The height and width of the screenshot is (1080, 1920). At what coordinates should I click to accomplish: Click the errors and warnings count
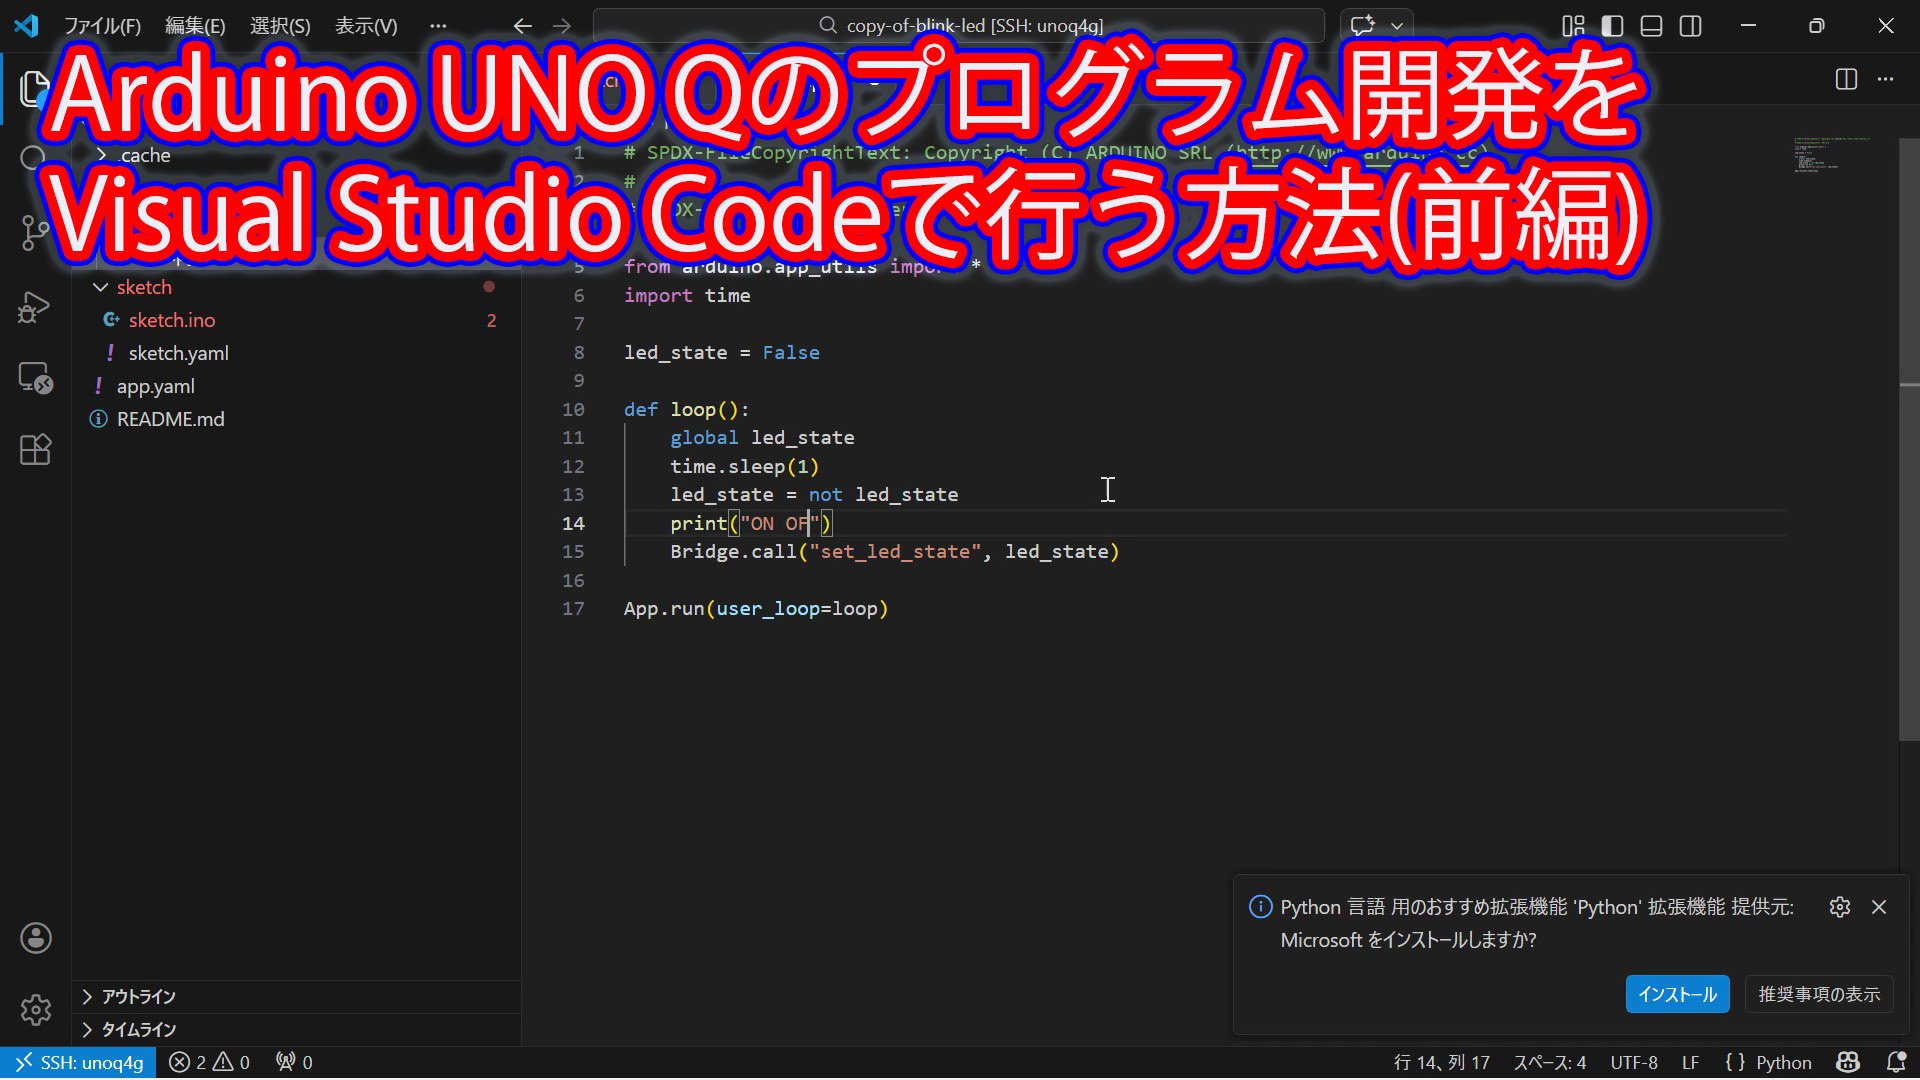click(209, 1062)
